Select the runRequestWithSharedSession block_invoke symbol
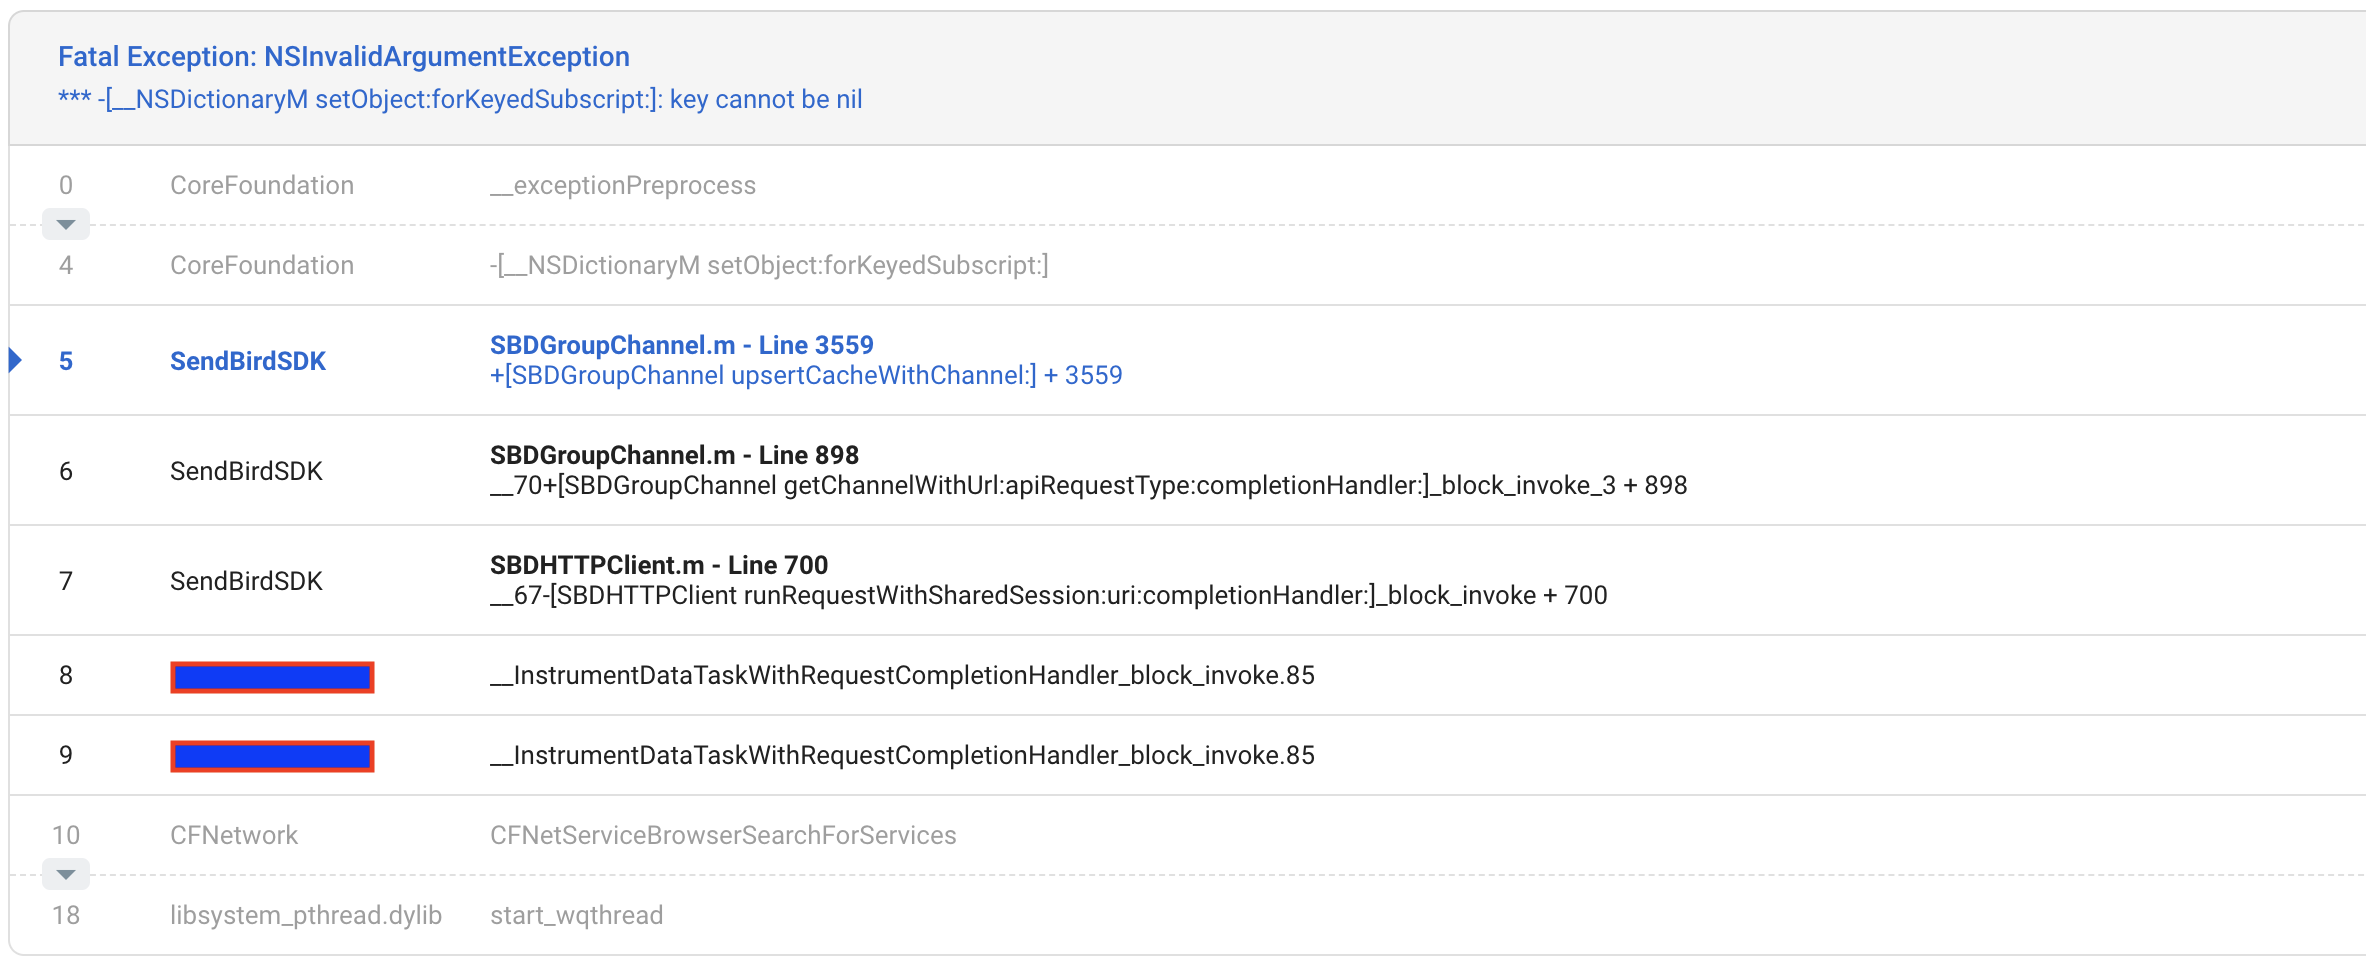This screenshot has width=2366, height=958. (1048, 596)
